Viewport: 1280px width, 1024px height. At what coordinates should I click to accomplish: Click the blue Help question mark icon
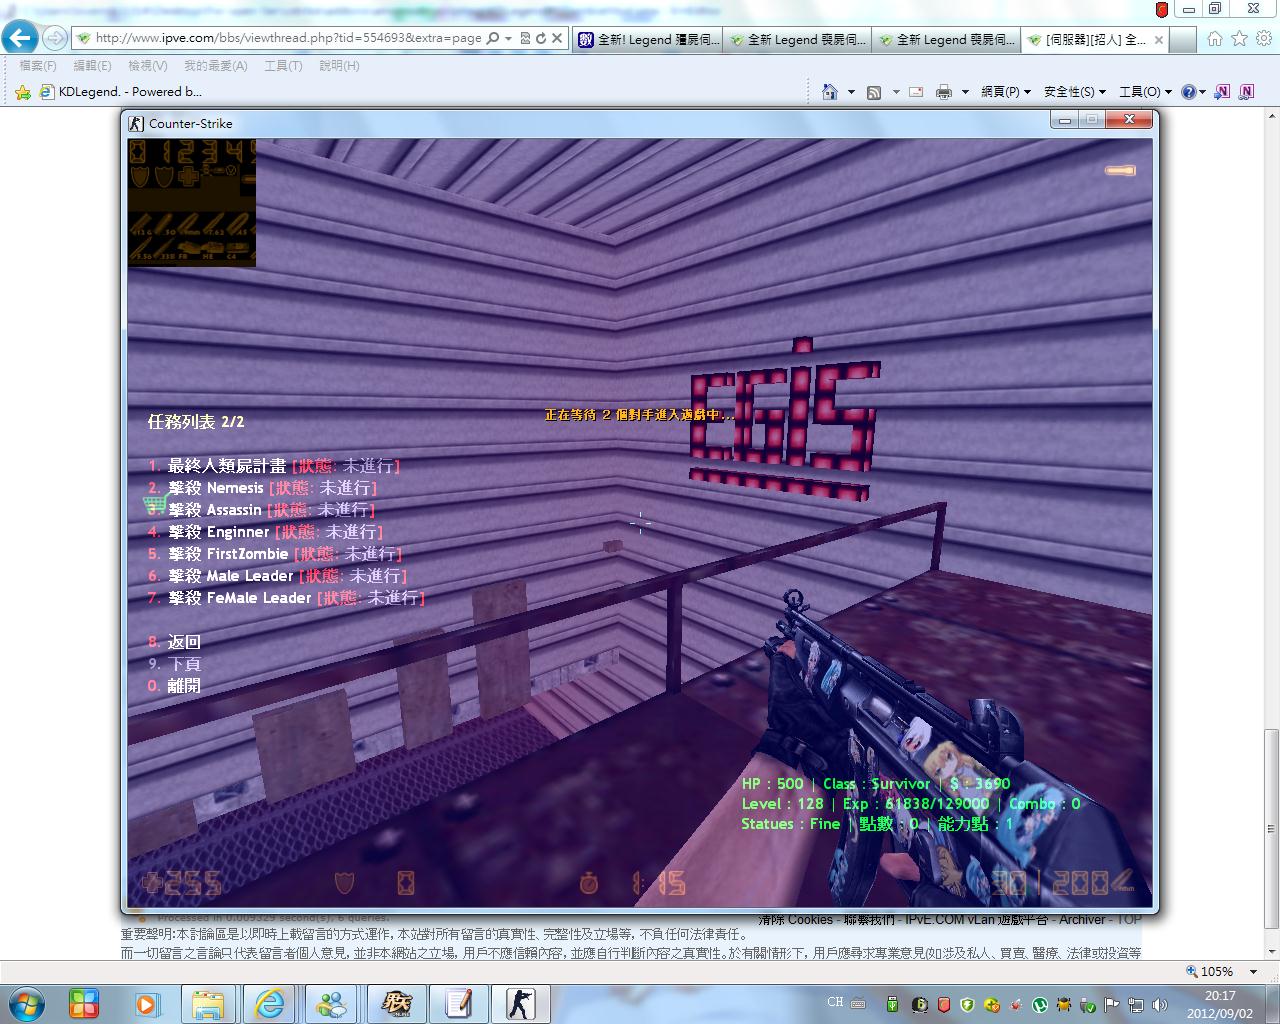pos(1188,92)
